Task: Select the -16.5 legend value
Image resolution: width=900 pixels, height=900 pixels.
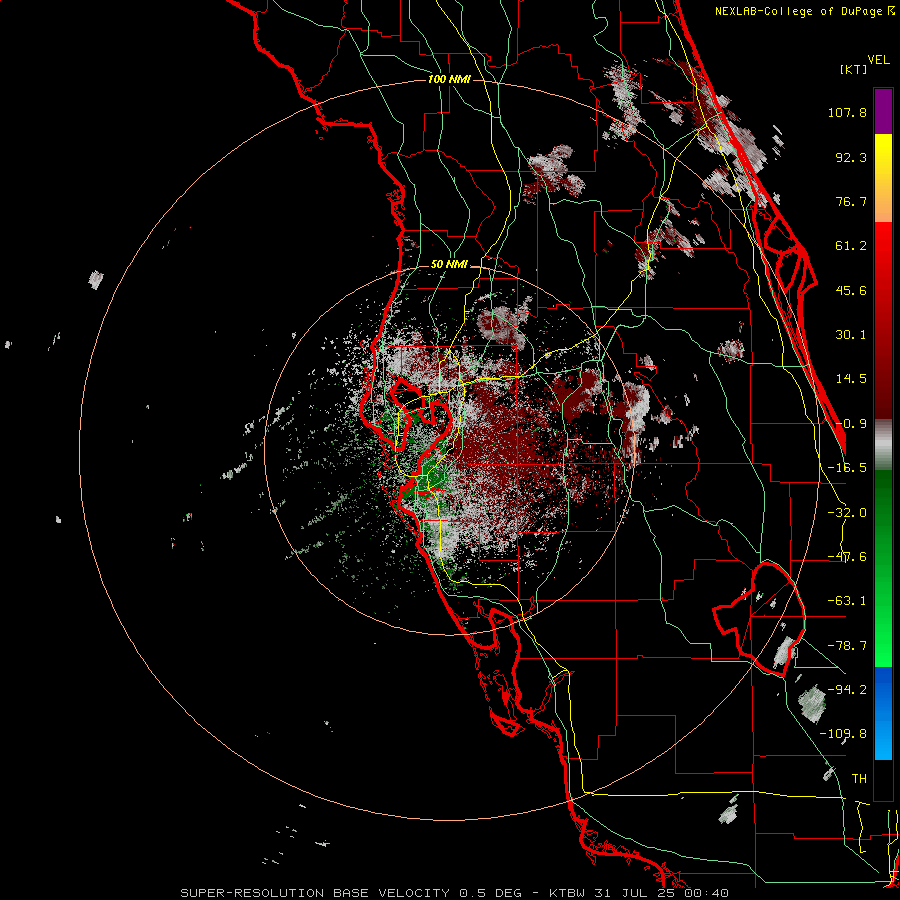Action: point(847,468)
